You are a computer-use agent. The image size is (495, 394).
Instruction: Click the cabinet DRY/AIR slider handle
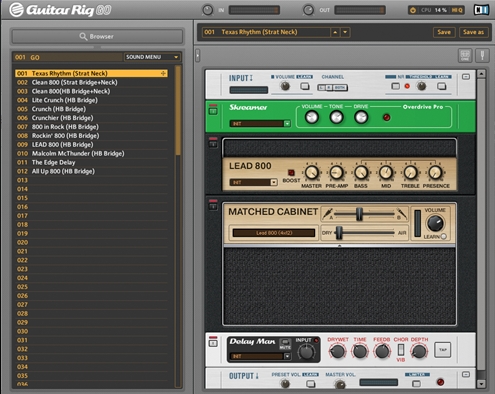(339, 233)
